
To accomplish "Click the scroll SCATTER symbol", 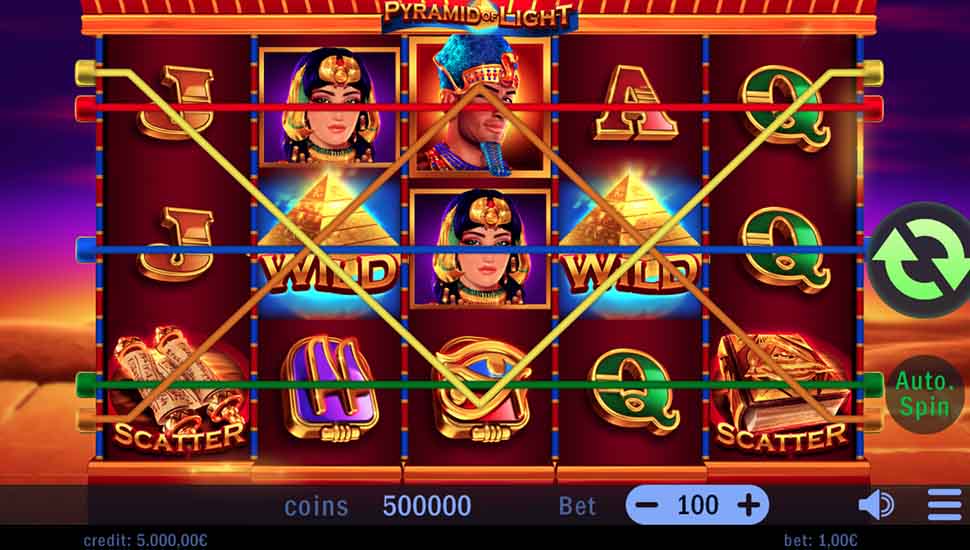I will 178,388.
